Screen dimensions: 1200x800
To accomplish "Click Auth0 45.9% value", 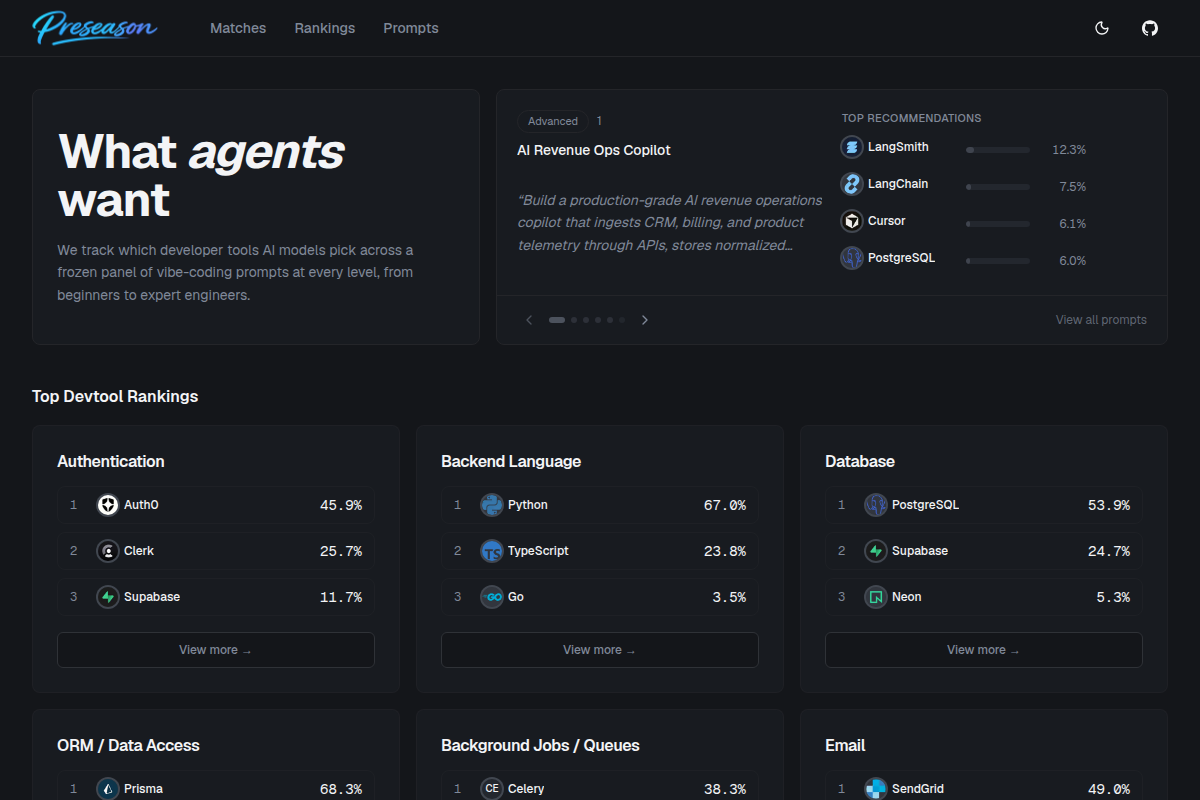I will (341, 505).
